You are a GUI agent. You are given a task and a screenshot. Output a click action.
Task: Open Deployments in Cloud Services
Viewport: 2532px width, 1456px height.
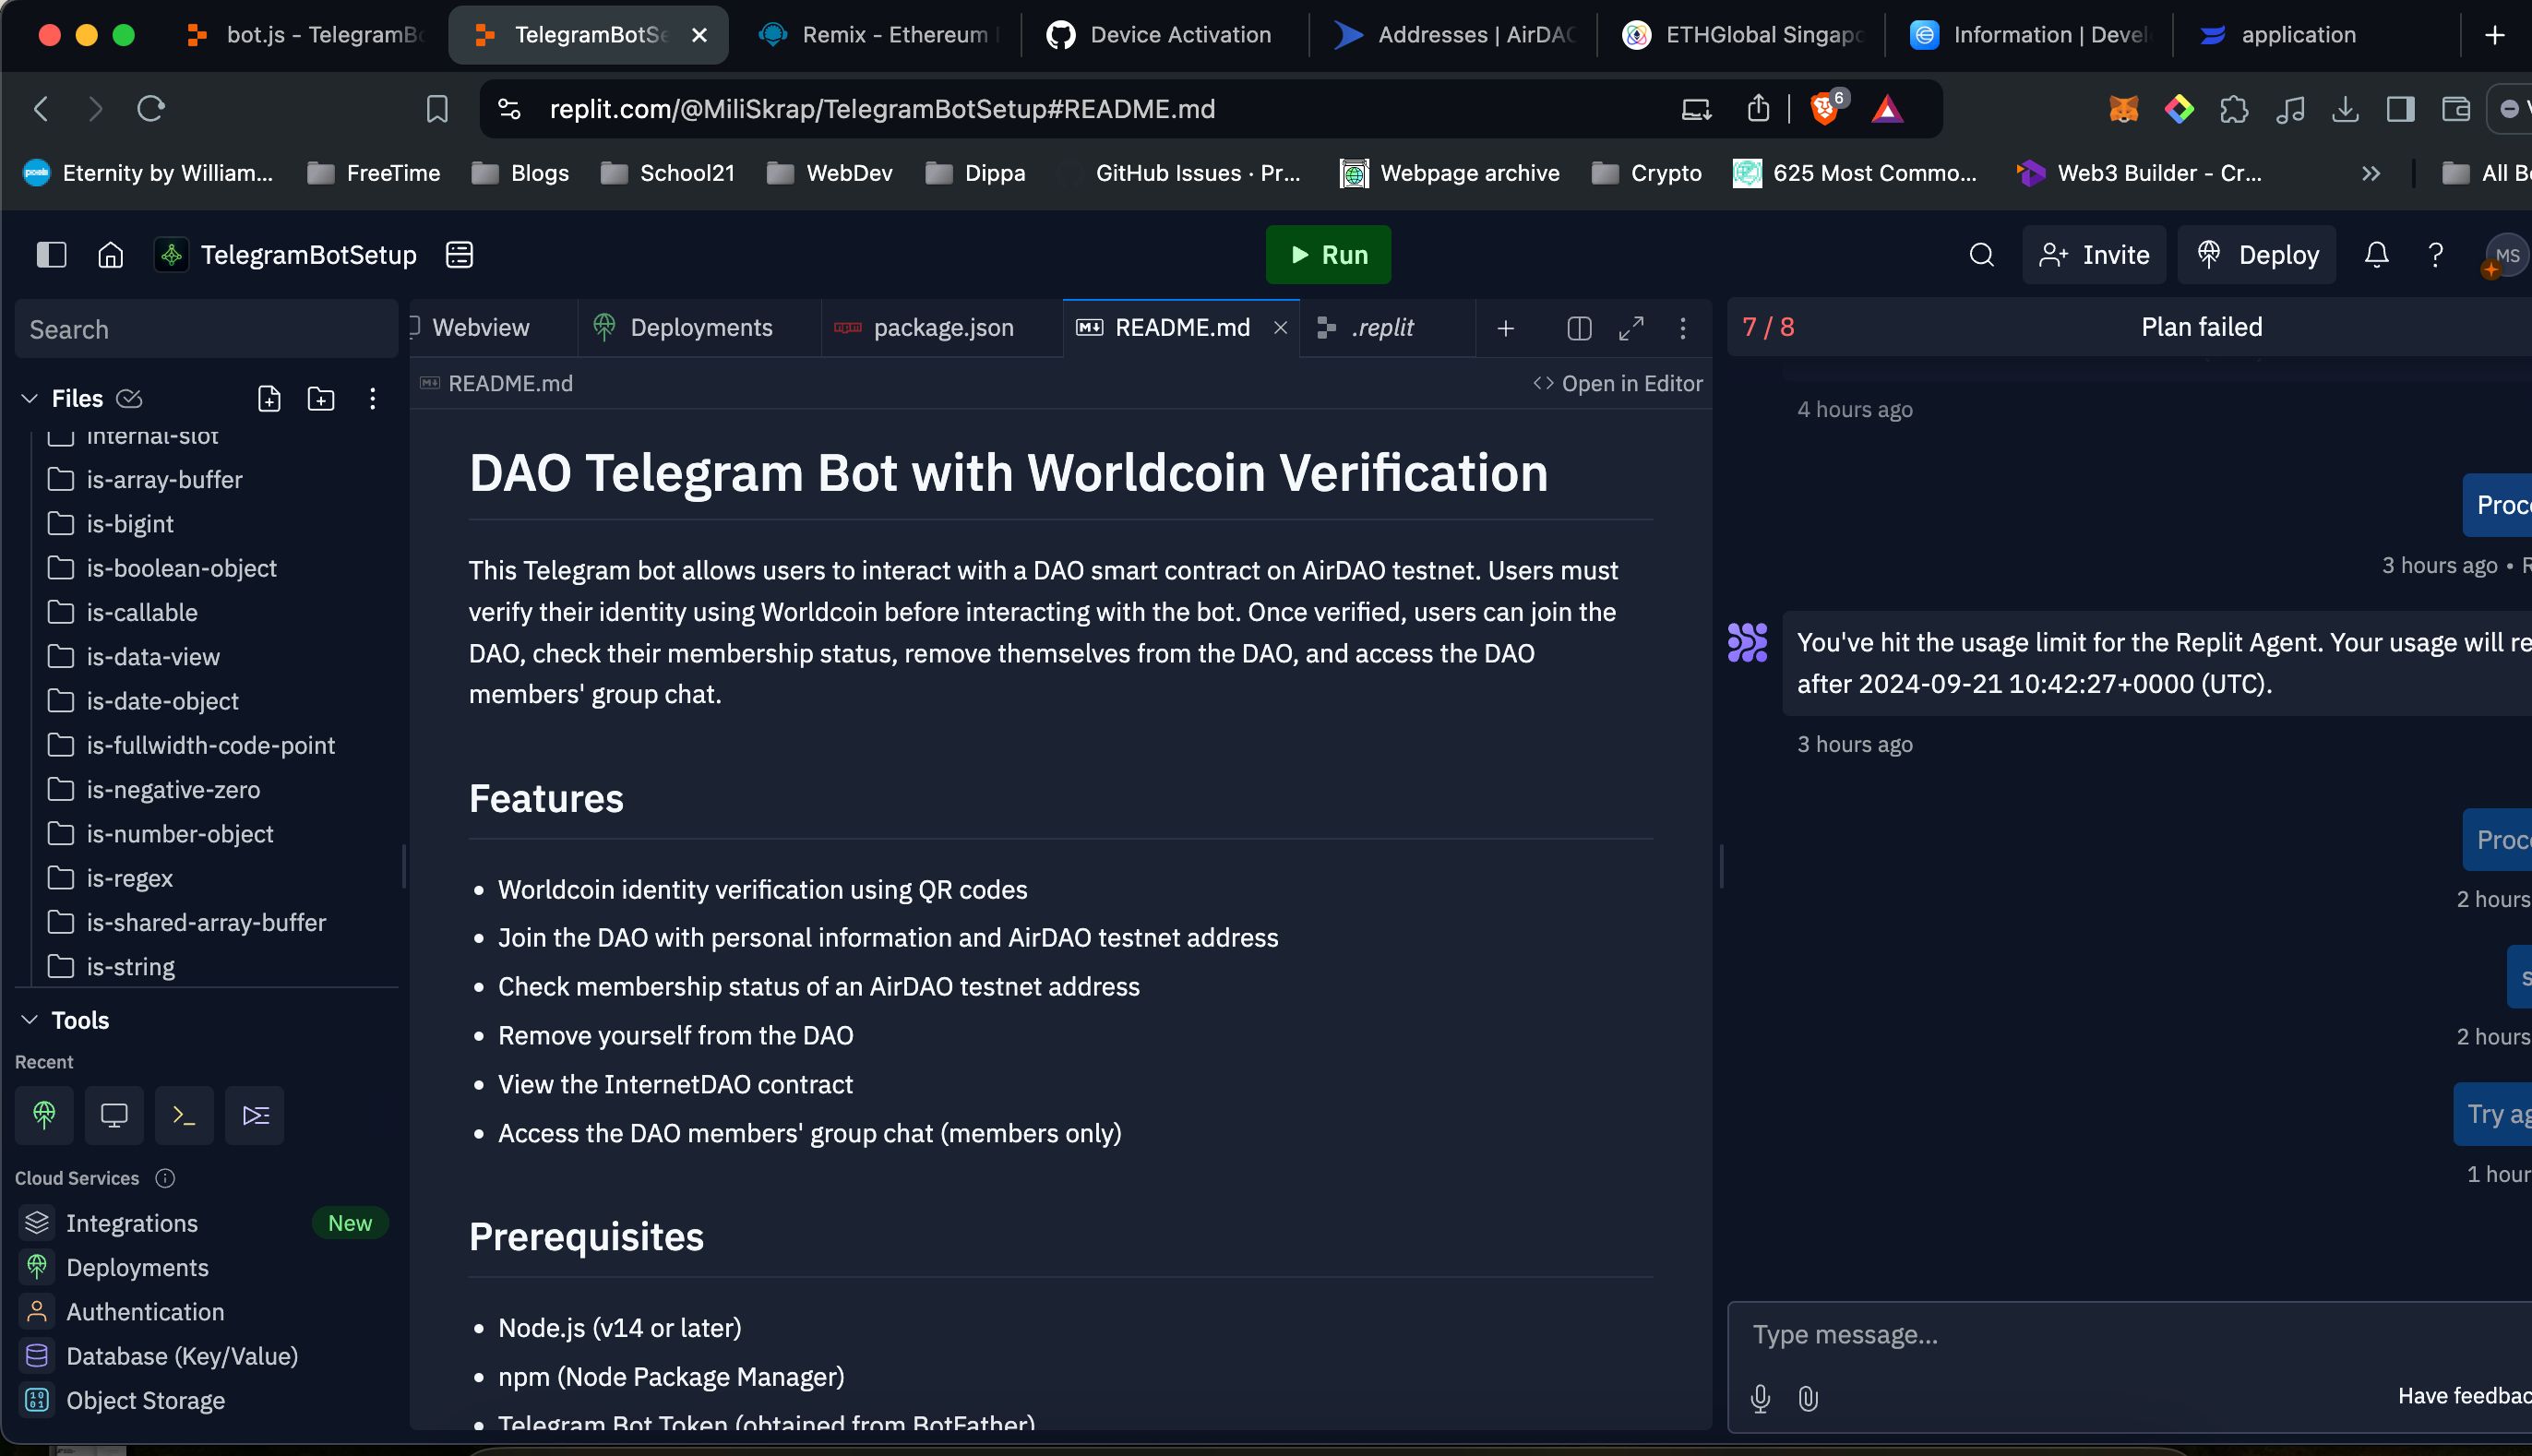click(x=137, y=1268)
